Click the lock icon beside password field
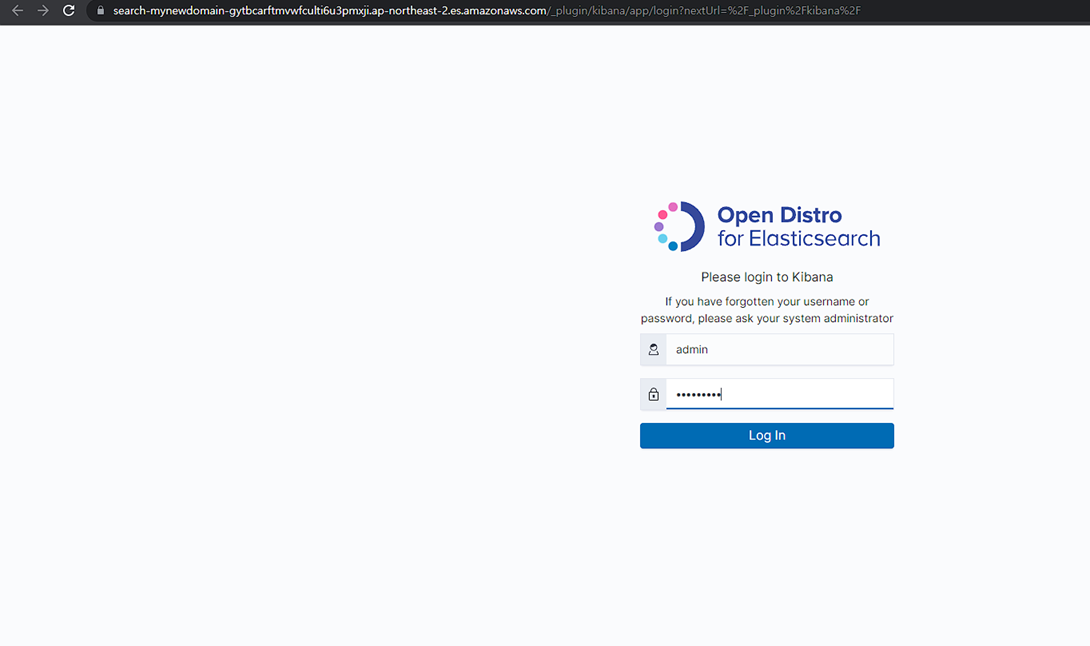 click(653, 394)
